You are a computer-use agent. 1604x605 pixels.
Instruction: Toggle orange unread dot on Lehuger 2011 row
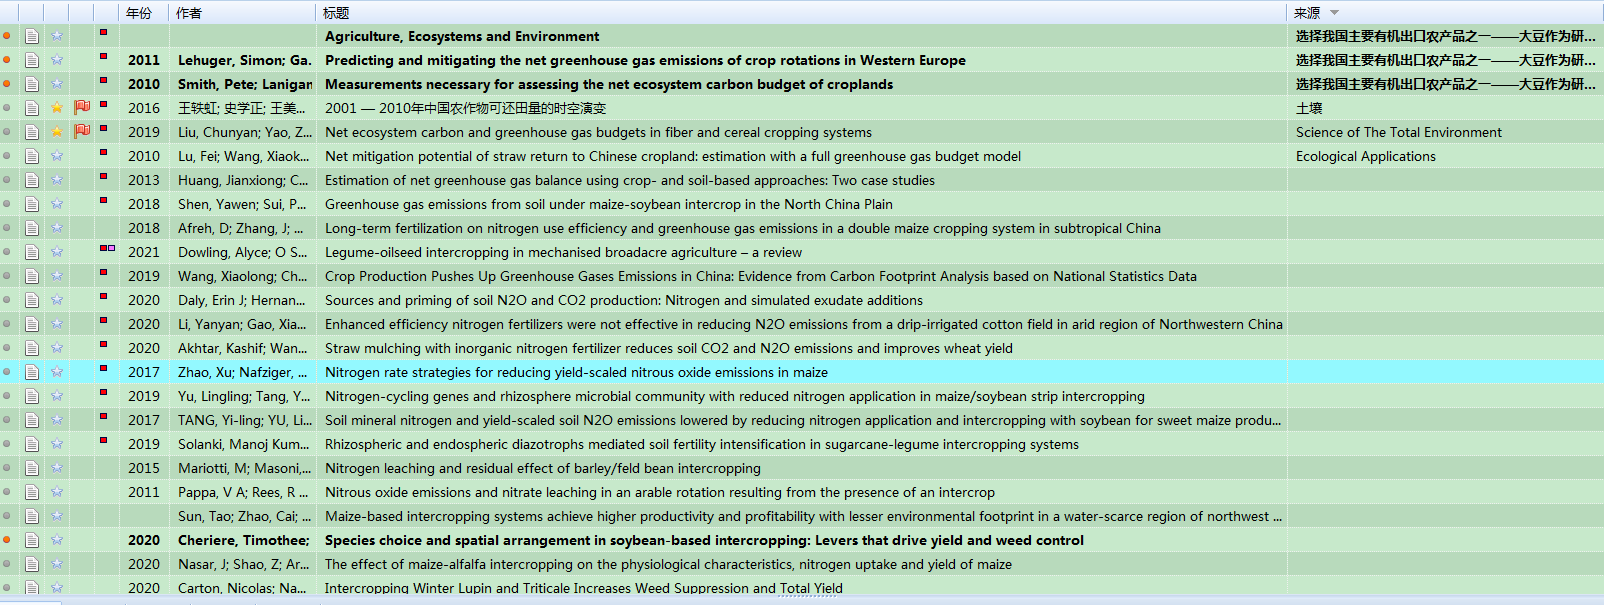pos(7,60)
